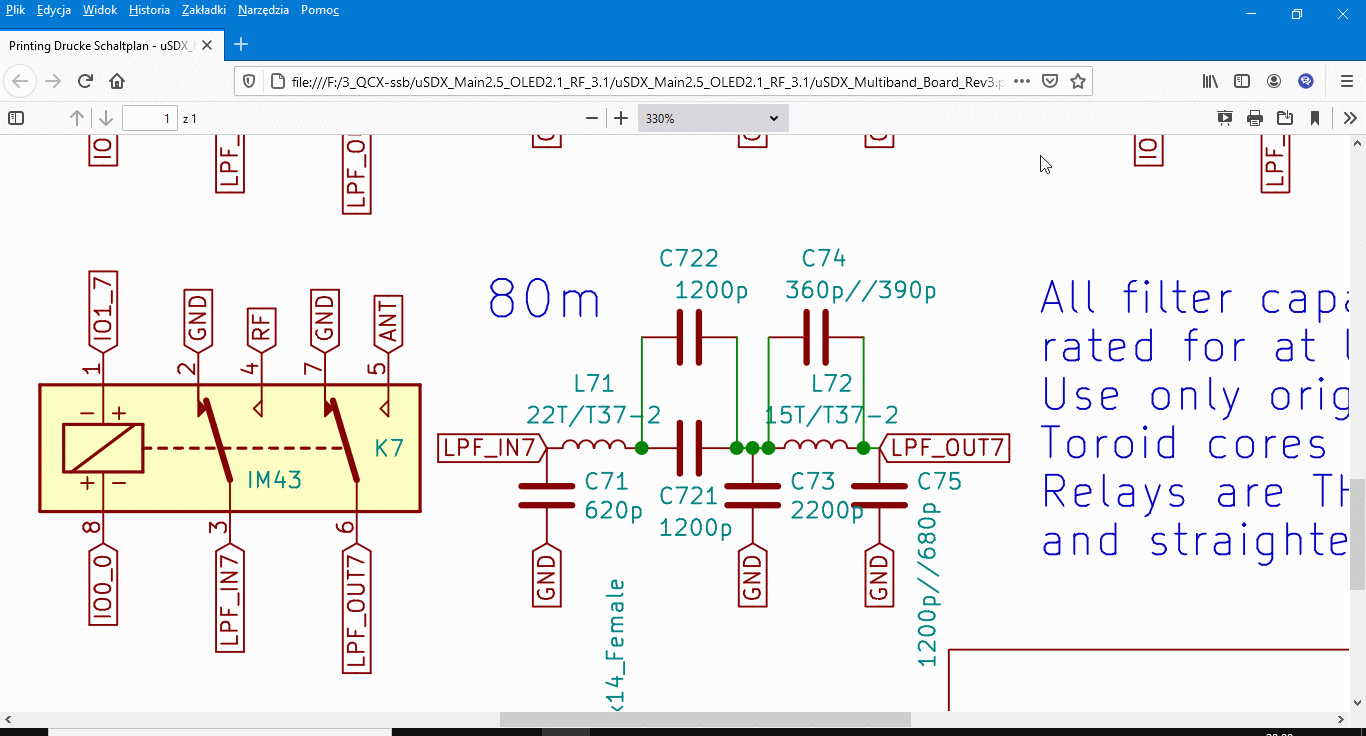The height and width of the screenshot is (736, 1366).
Task: Open a new browser tab
Action: pyautogui.click(x=241, y=44)
